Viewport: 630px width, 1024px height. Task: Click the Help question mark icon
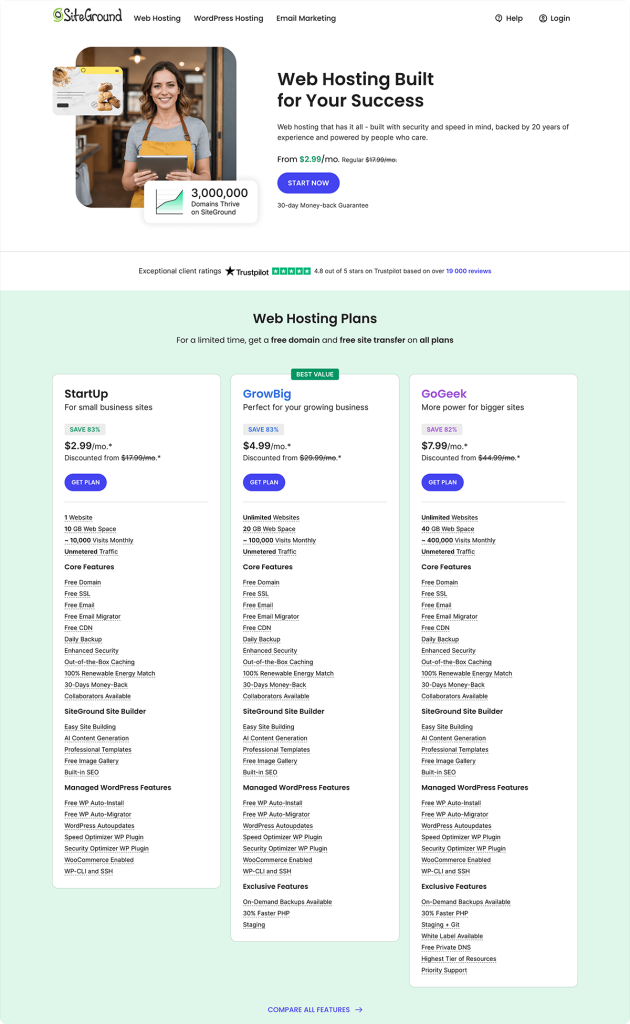499,18
